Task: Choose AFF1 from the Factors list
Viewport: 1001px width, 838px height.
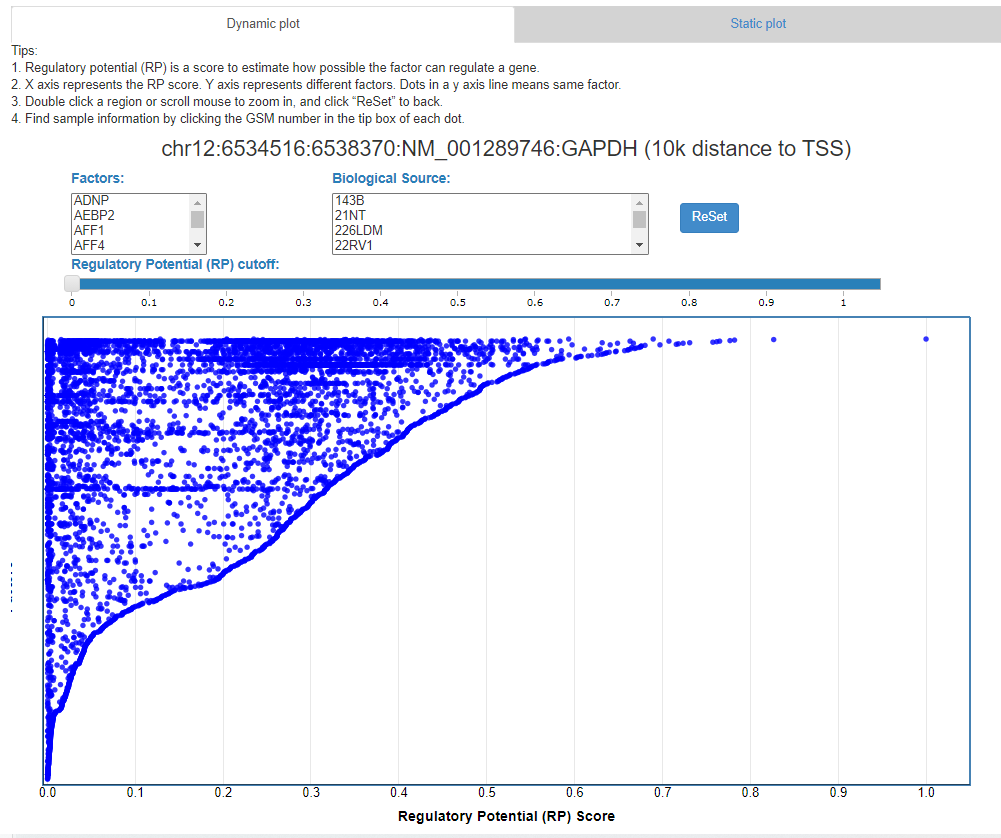Action: click(x=130, y=230)
